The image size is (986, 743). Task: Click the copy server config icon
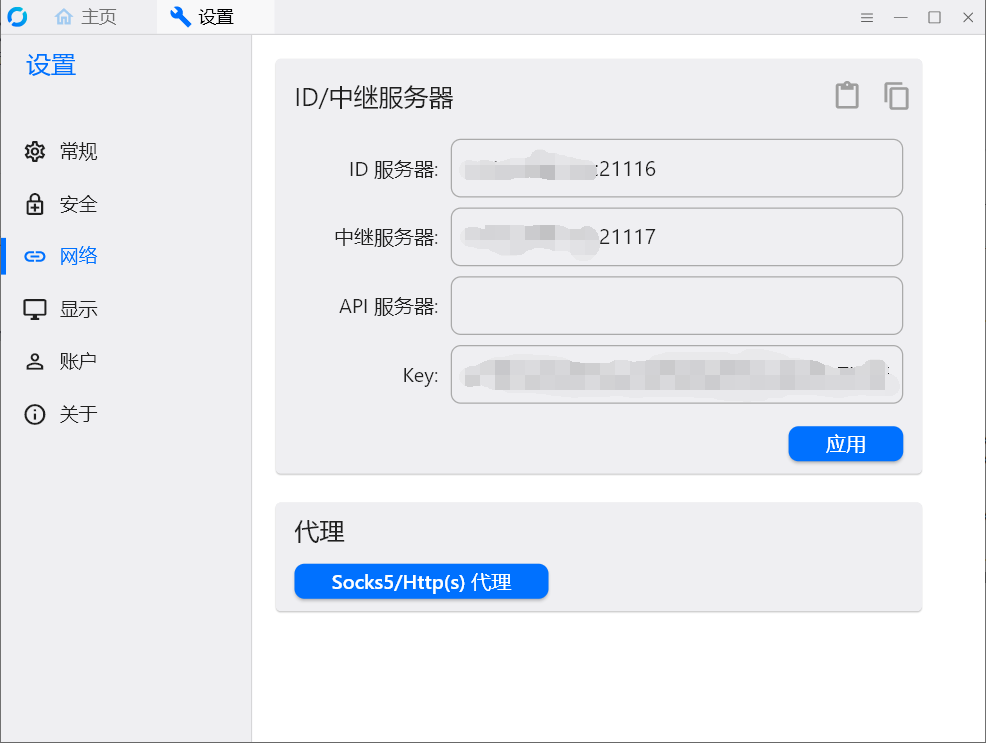tap(896, 96)
